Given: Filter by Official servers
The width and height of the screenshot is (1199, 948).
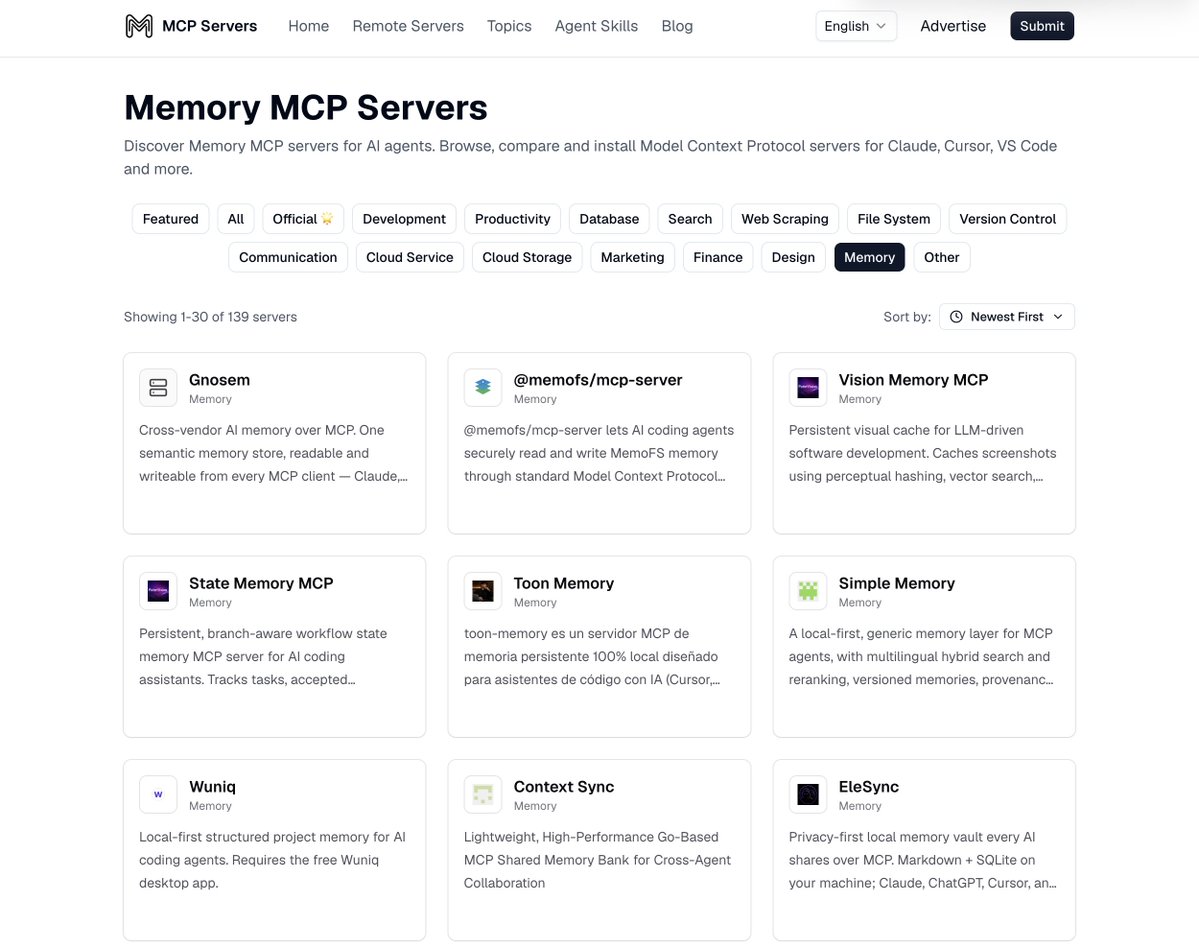Looking at the screenshot, I should pos(303,219).
